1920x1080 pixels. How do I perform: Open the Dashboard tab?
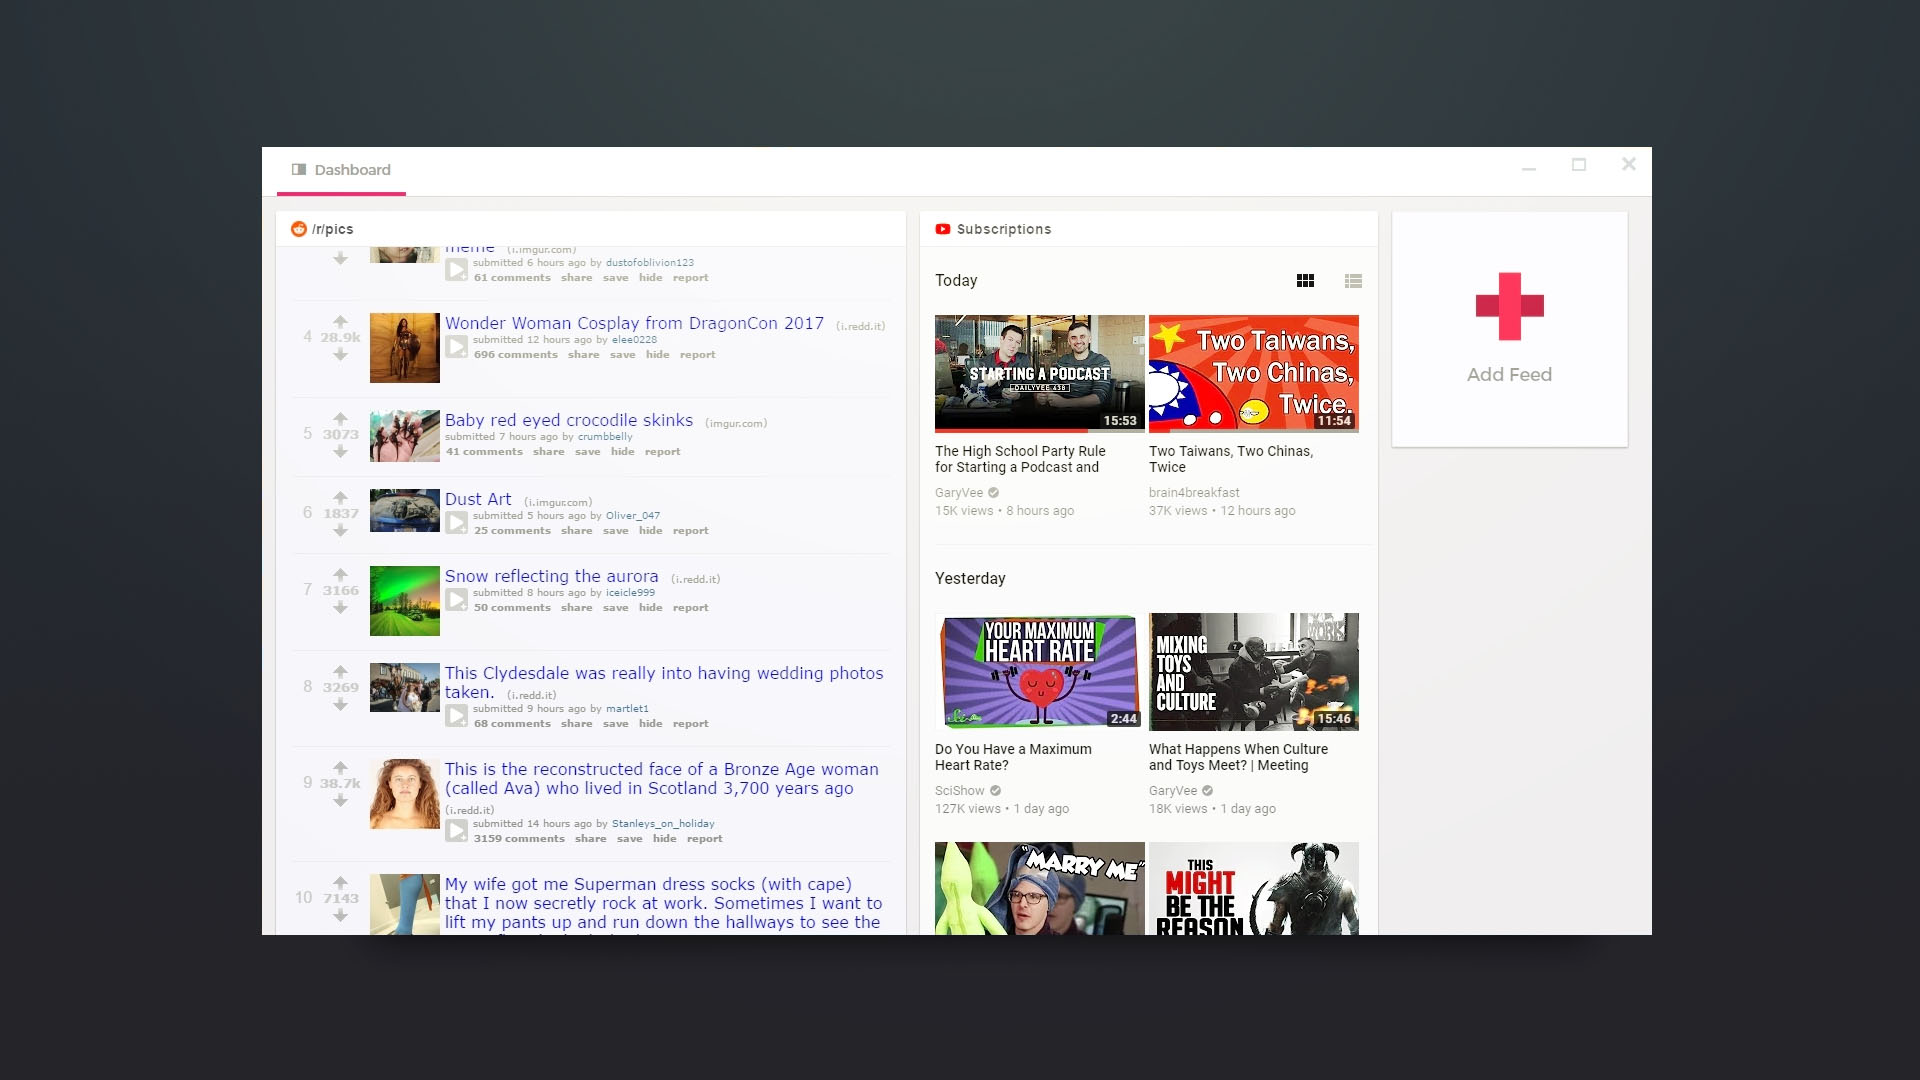pos(341,170)
